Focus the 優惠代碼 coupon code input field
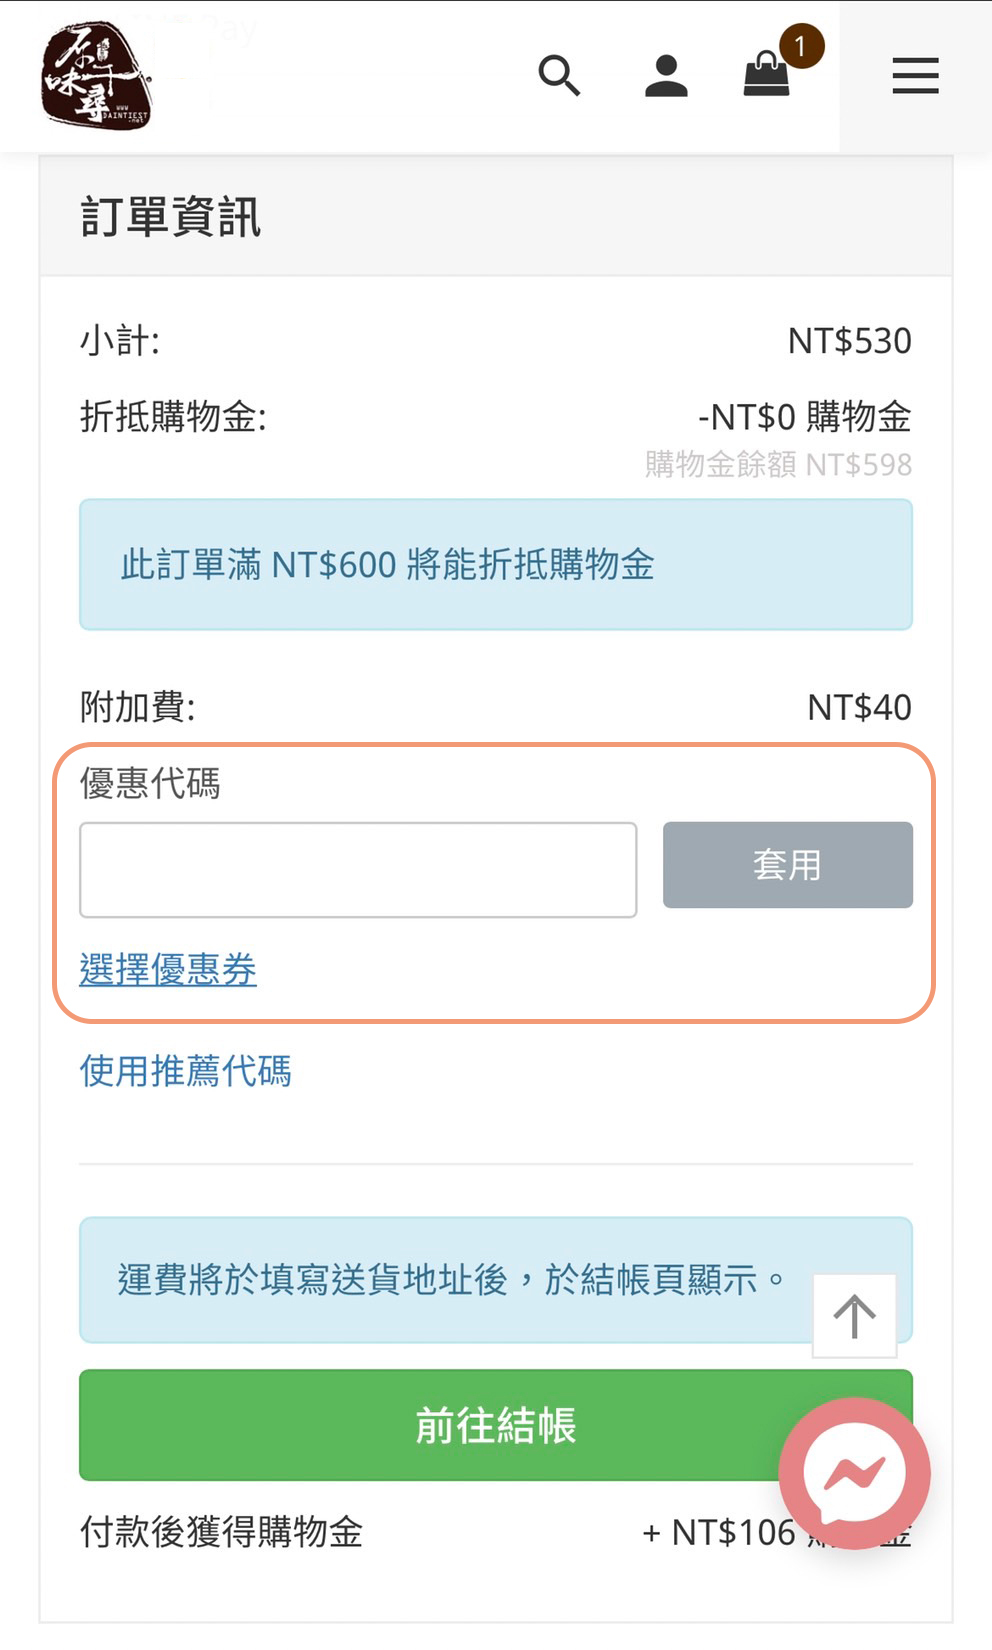Image resolution: width=992 pixels, height=1650 pixels. click(358, 869)
